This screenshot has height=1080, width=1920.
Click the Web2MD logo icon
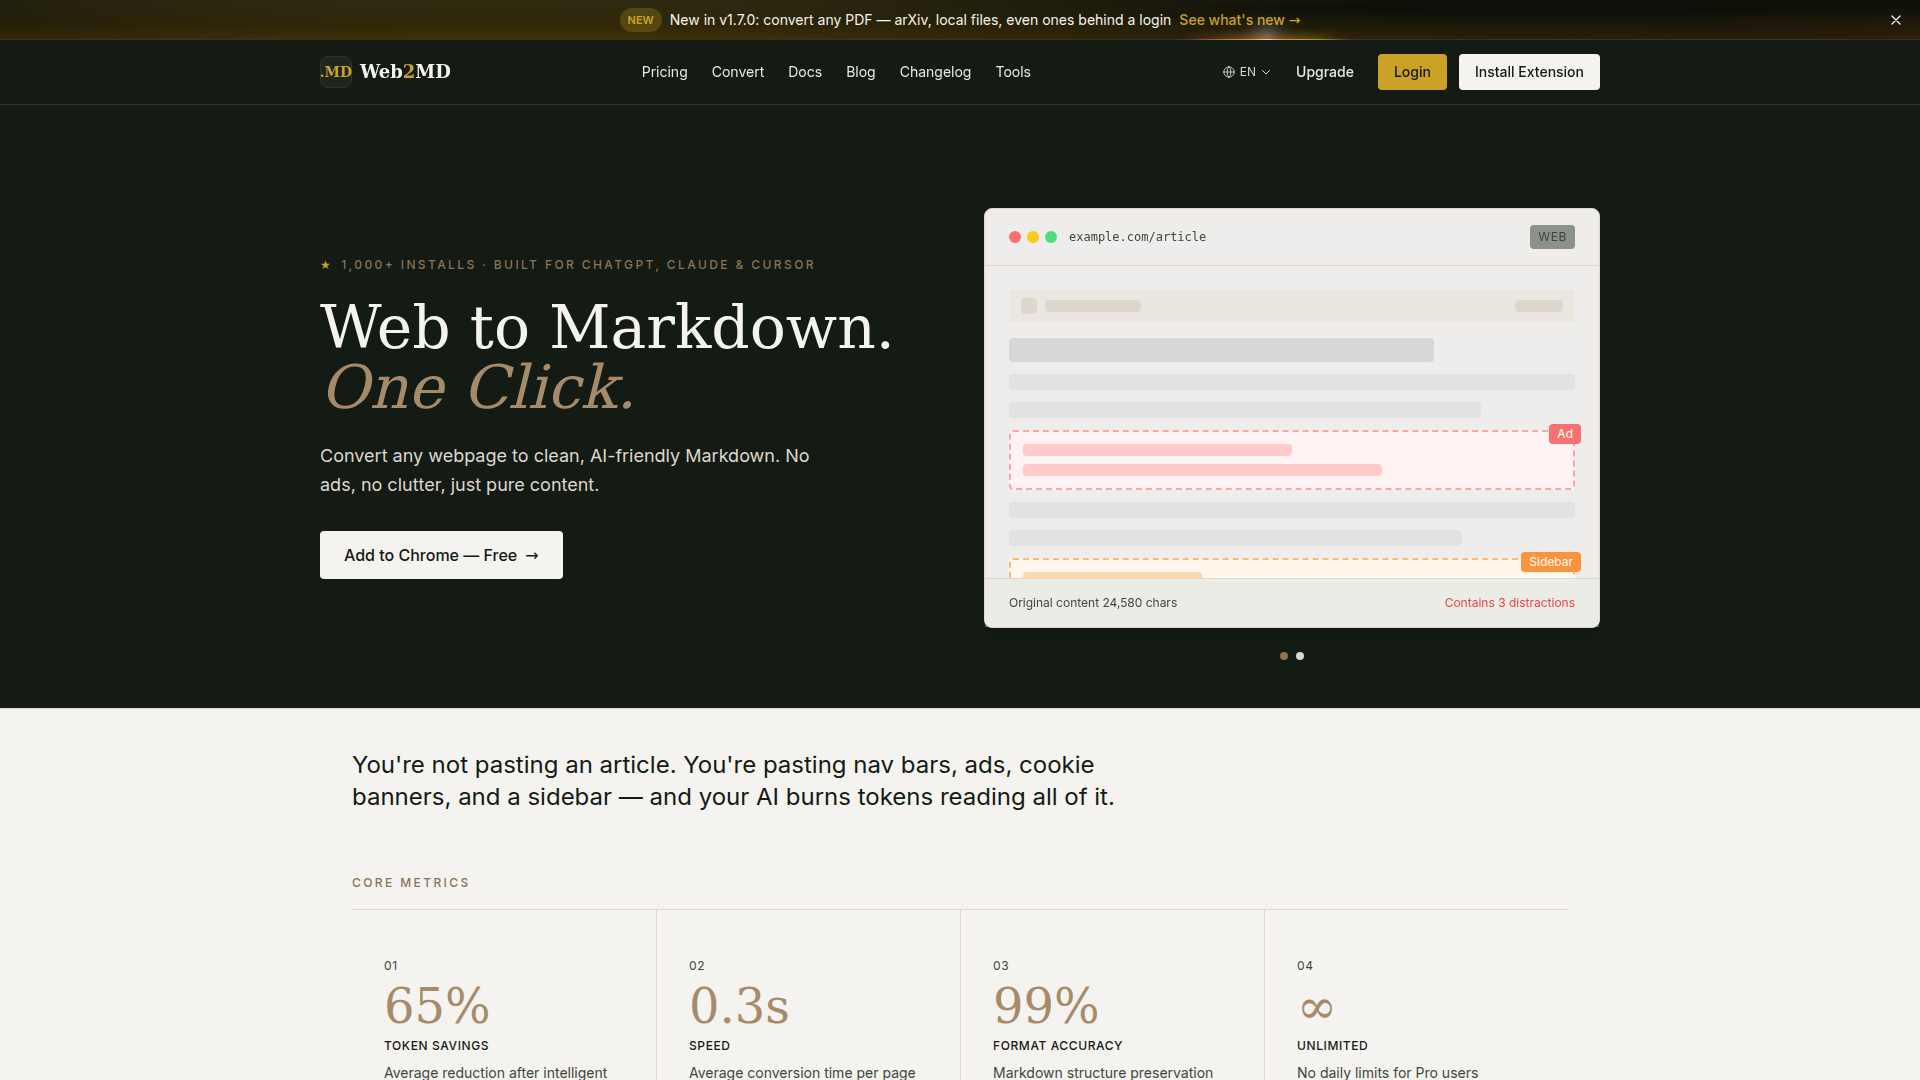(336, 72)
